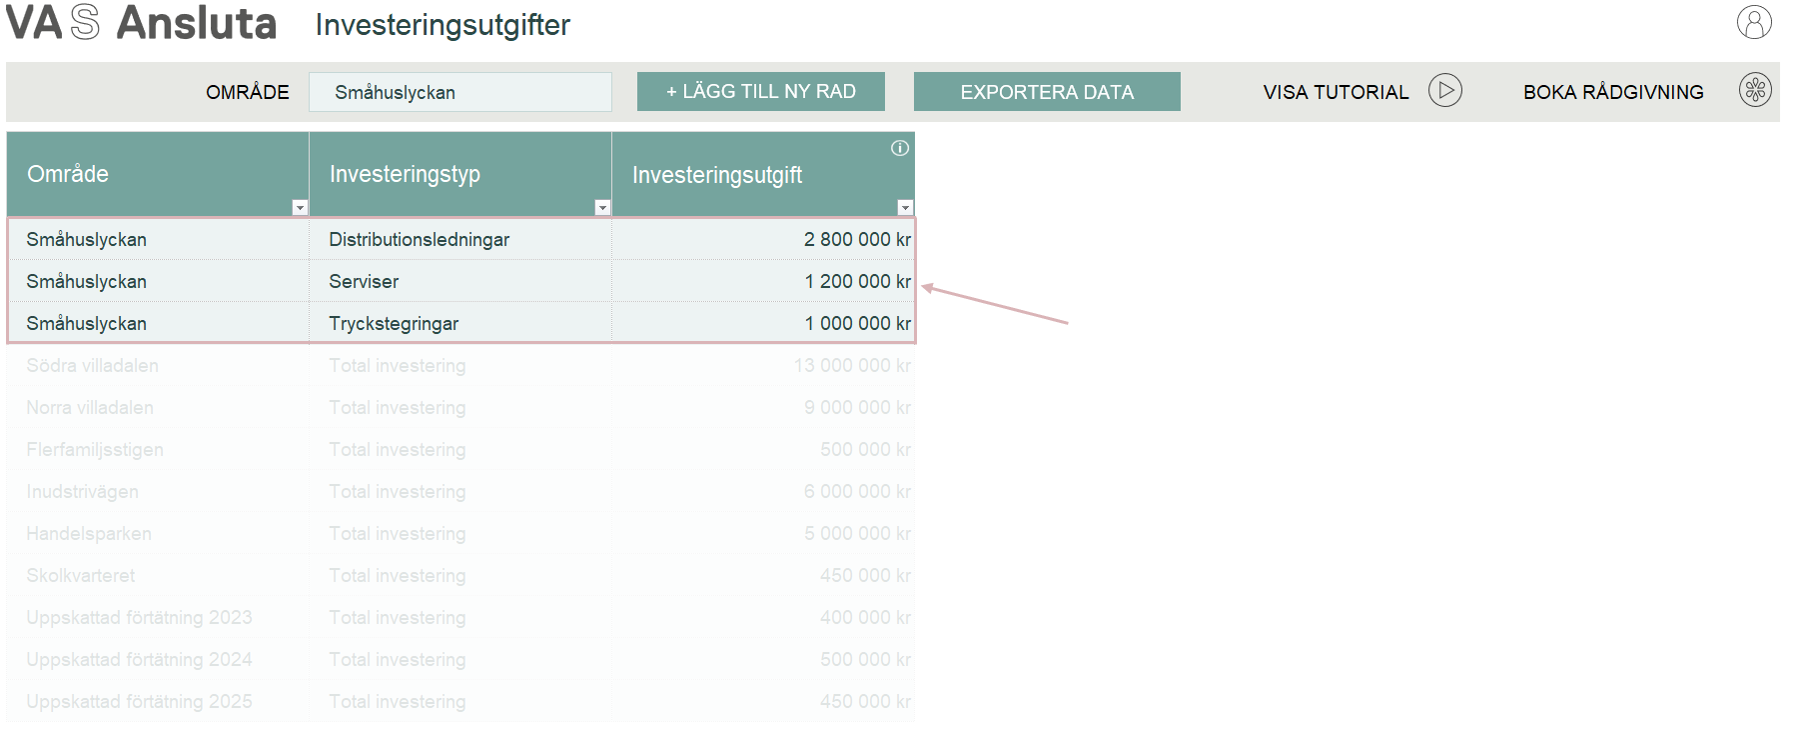Screen dimensions: 1798x736
Task: Click the Område column header
Action: pyautogui.click(x=157, y=174)
